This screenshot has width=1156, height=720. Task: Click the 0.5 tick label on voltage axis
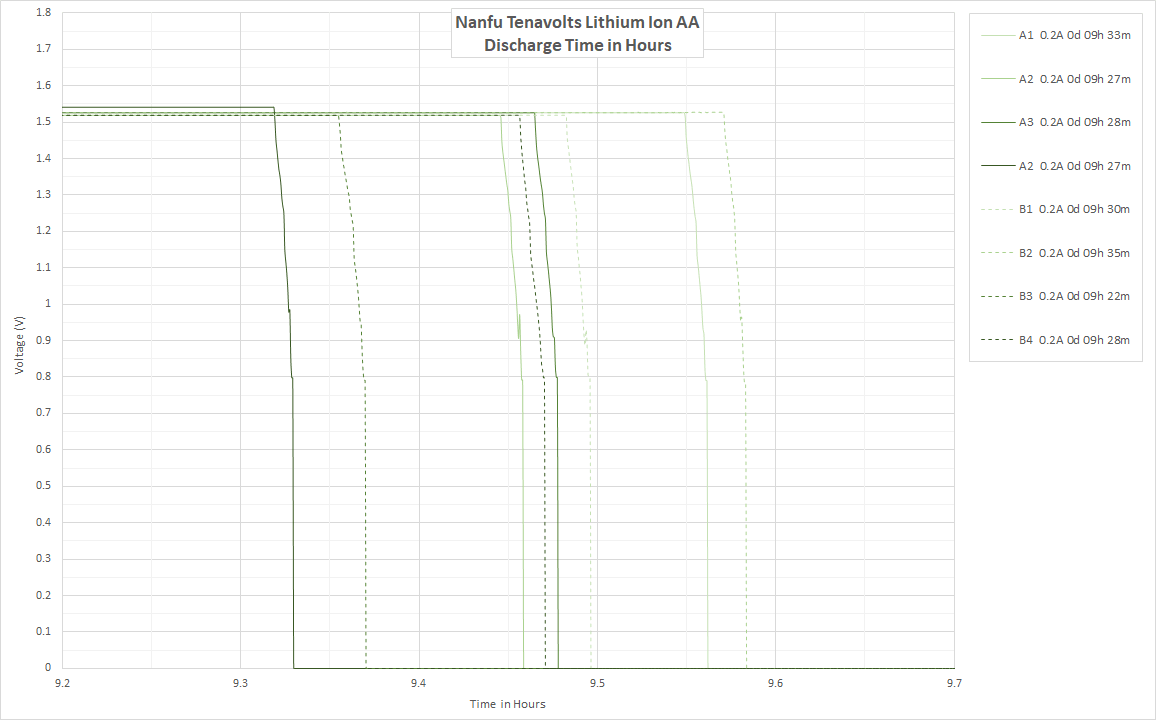tap(45, 486)
